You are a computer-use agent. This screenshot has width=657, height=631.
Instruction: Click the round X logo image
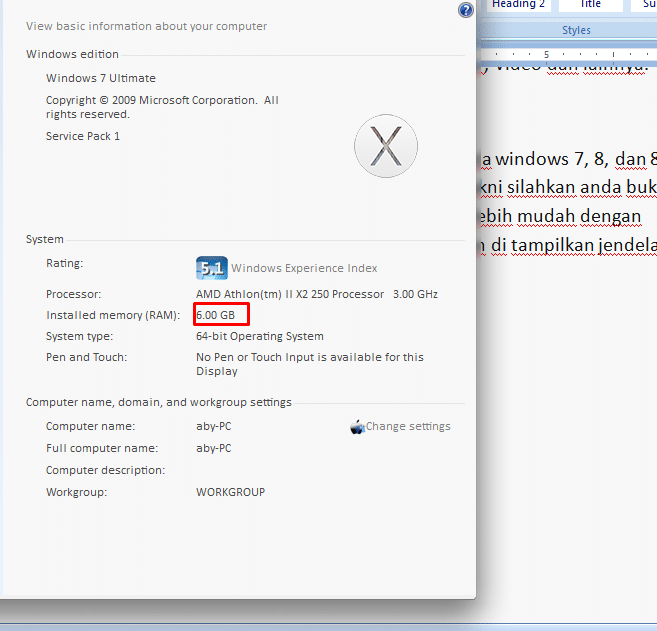tap(386, 146)
